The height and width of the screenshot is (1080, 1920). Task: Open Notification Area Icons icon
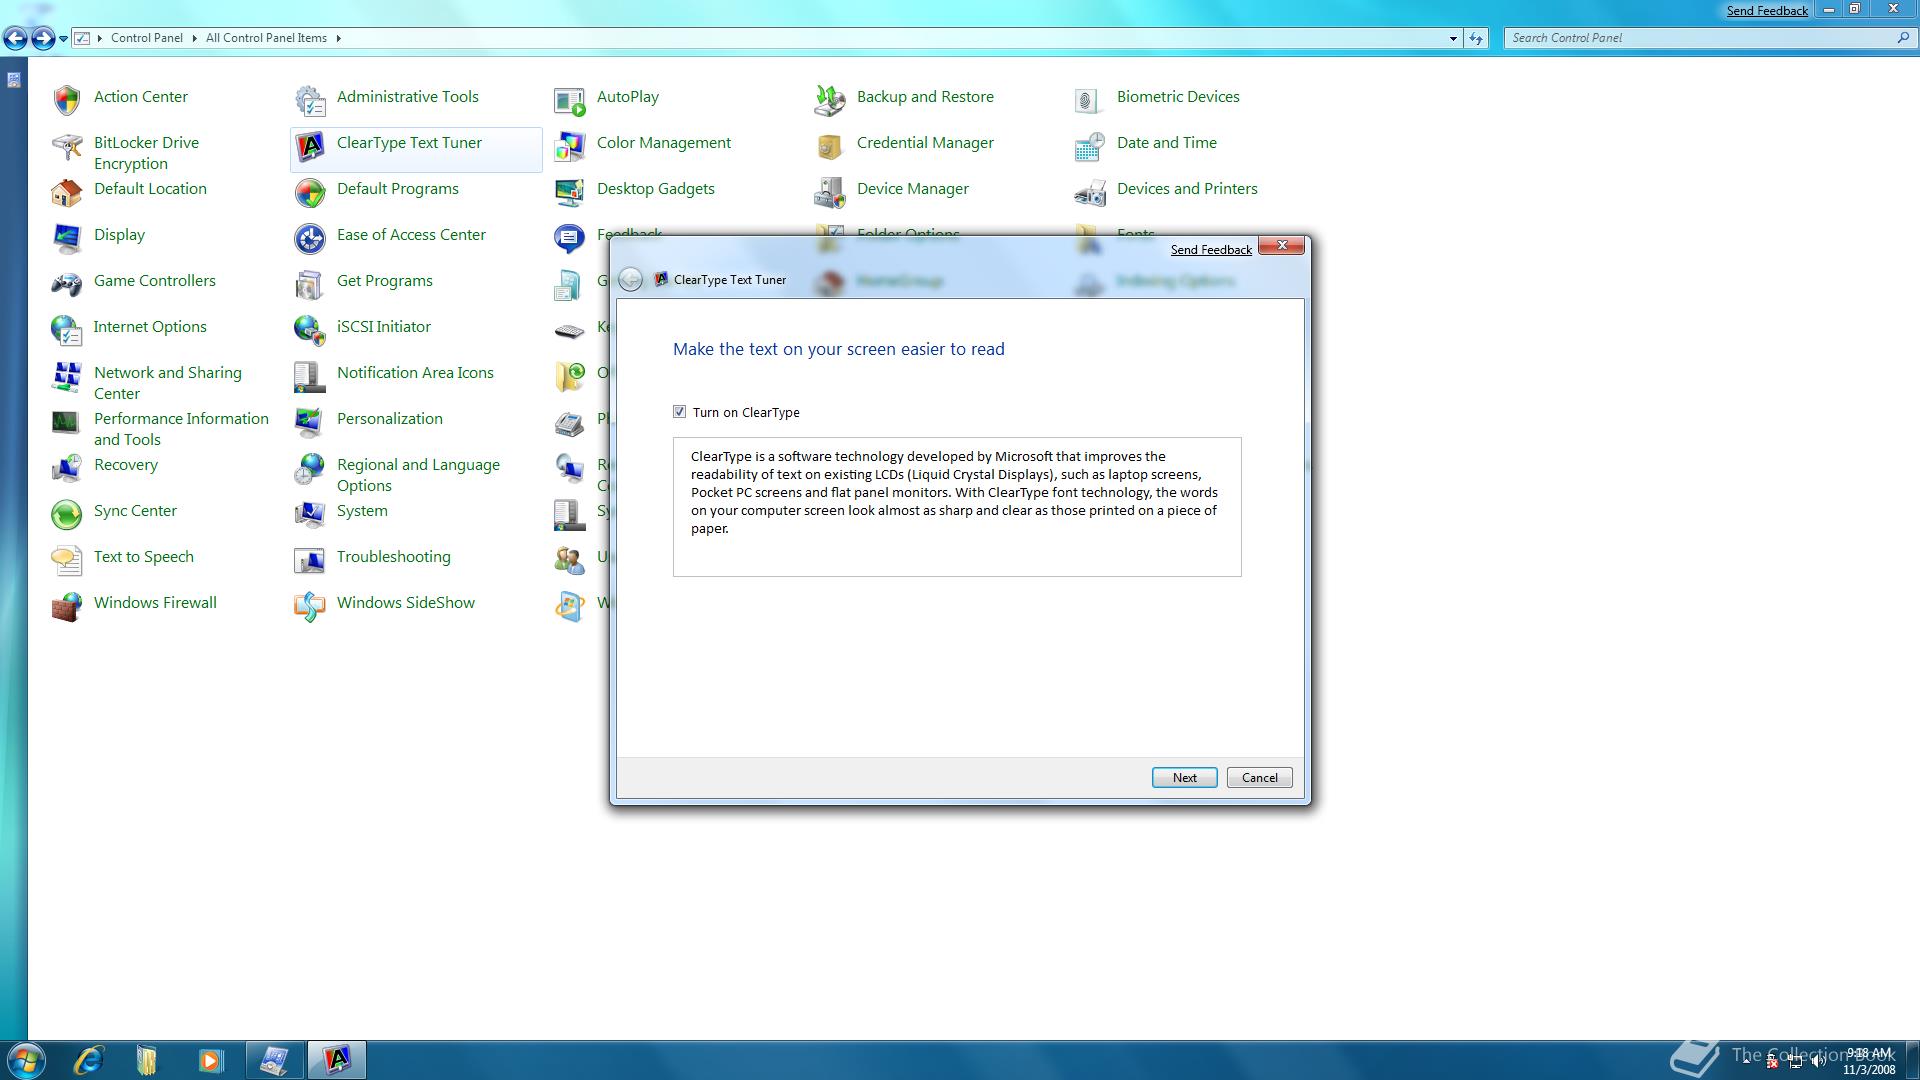(309, 377)
